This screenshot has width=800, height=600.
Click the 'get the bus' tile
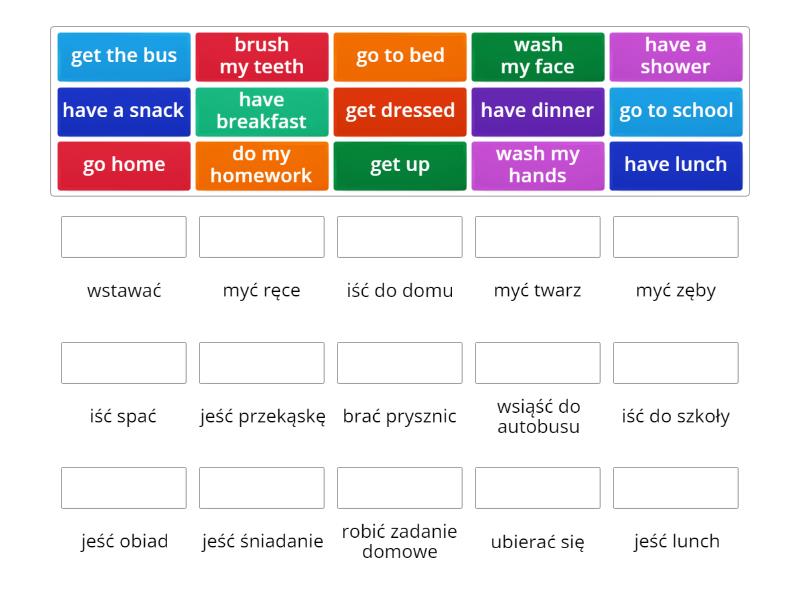coord(124,56)
